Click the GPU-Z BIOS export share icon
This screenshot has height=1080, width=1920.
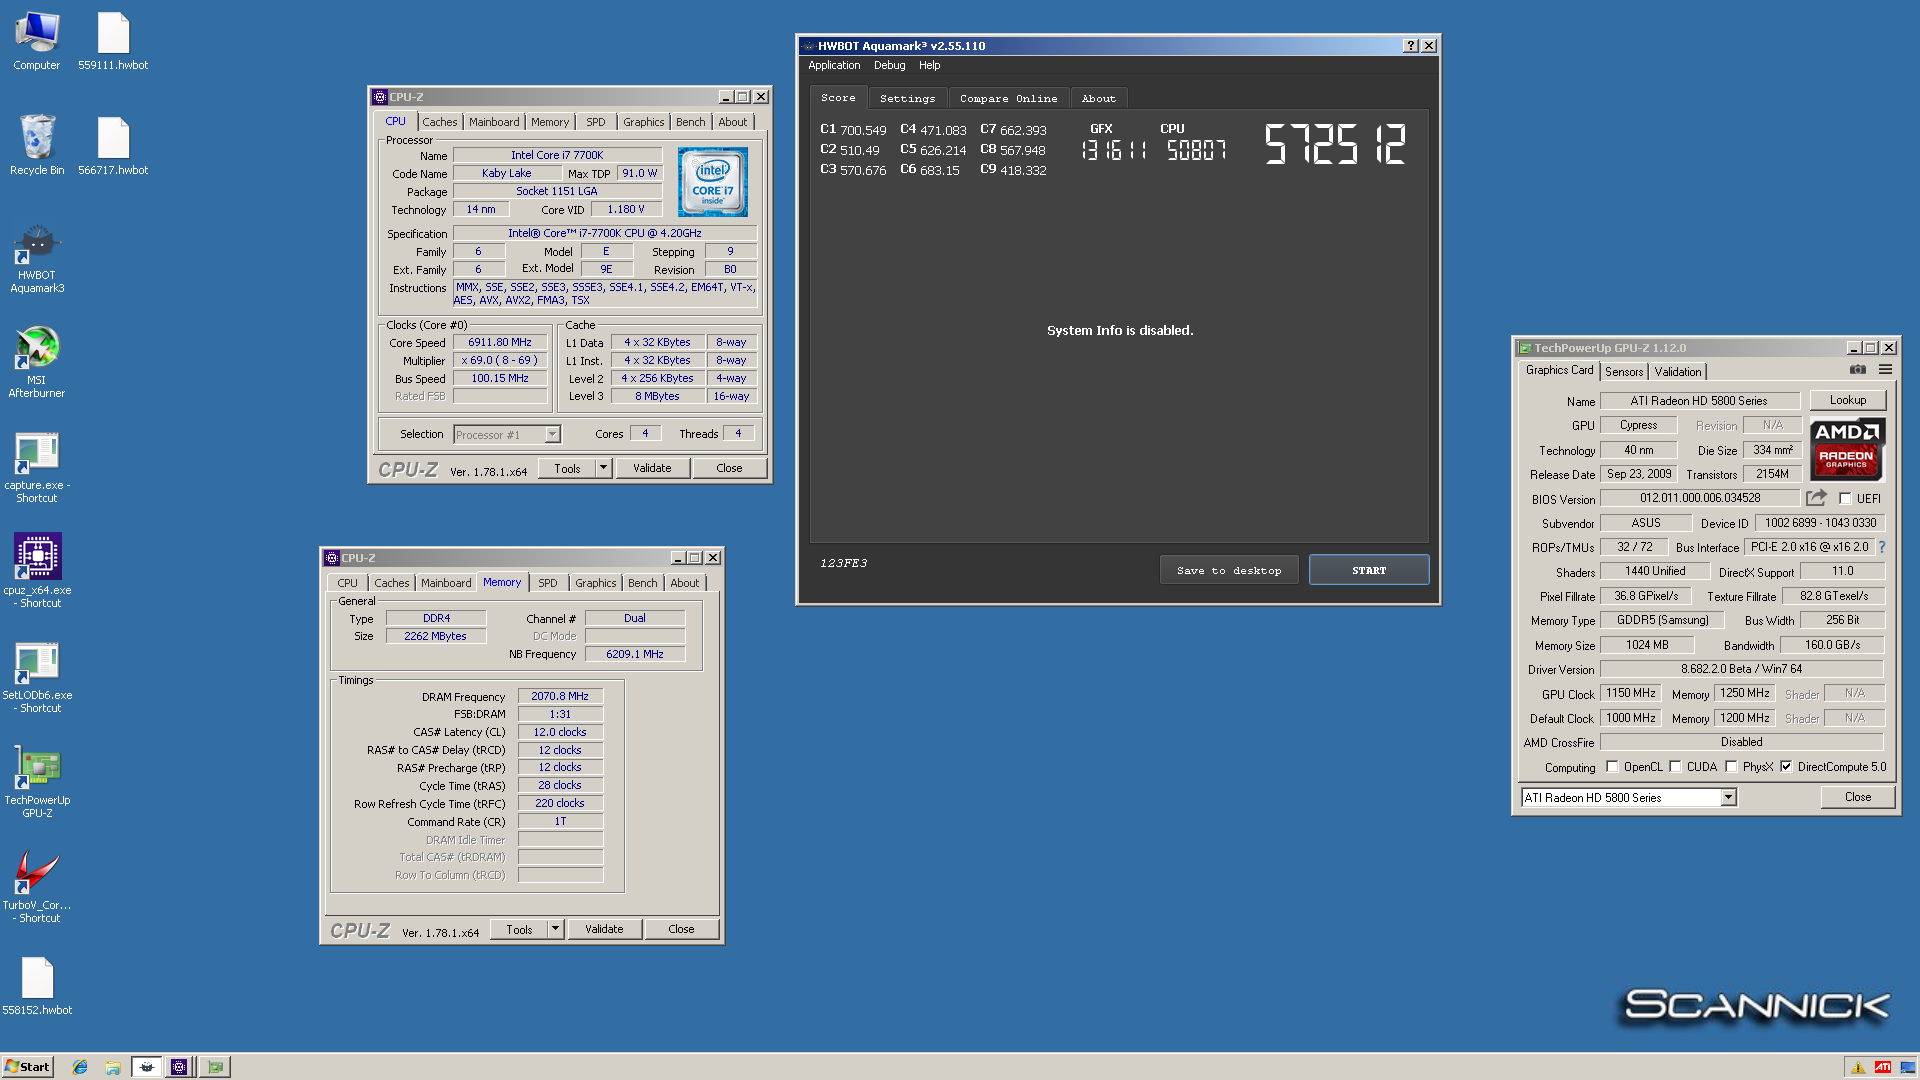[x=1816, y=498]
